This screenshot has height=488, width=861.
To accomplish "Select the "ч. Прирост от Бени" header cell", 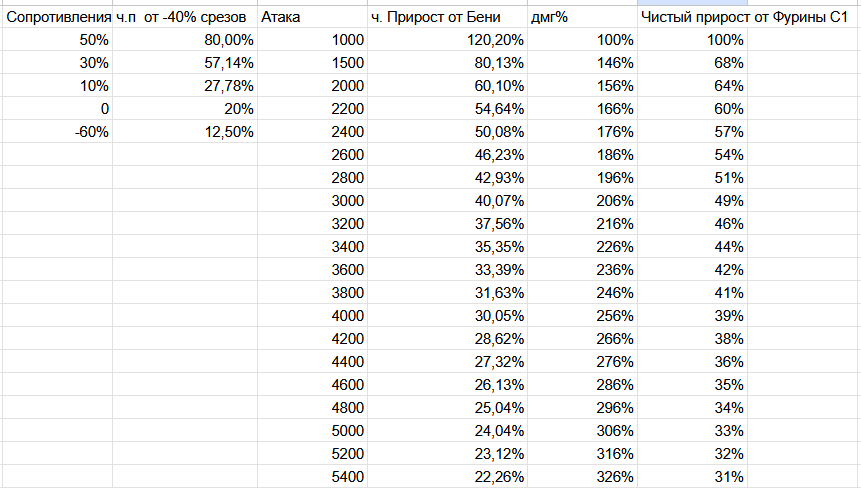I will pyautogui.click(x=446, y=18).
